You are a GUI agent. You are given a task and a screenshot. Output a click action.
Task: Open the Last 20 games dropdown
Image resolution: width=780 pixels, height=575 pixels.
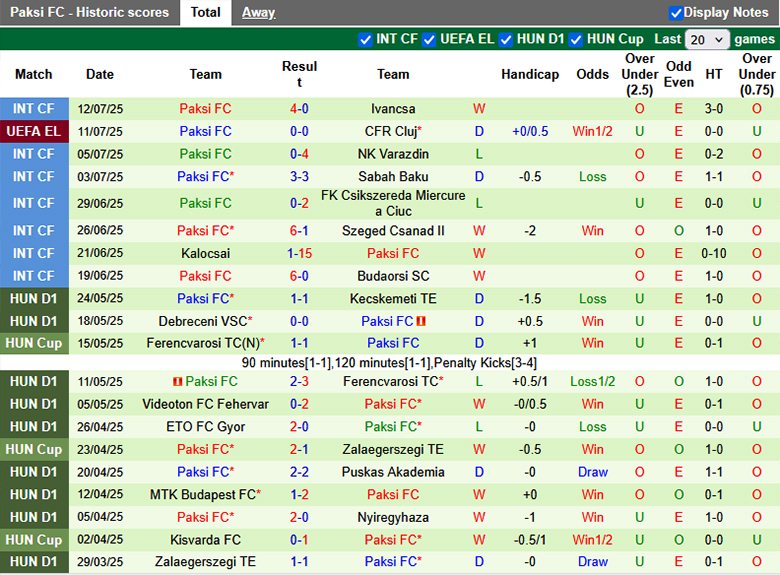(x=707, y=39)
